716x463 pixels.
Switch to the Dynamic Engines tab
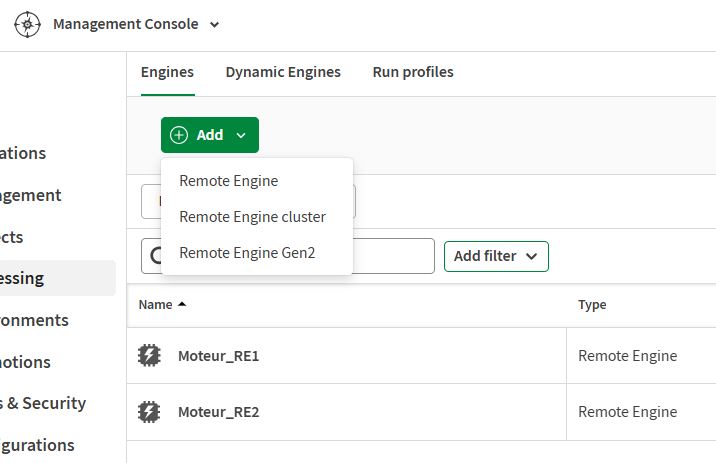tap(283, 72)
